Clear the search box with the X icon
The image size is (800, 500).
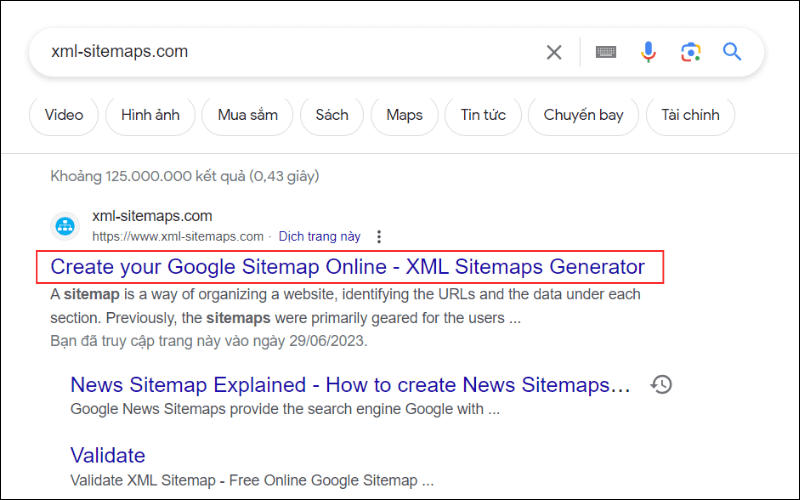554,52
